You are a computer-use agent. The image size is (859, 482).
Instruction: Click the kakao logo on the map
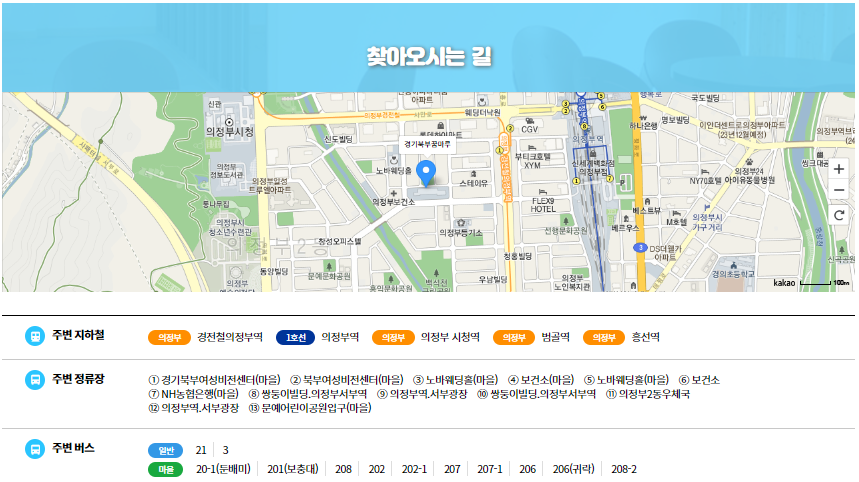[785, 283]
